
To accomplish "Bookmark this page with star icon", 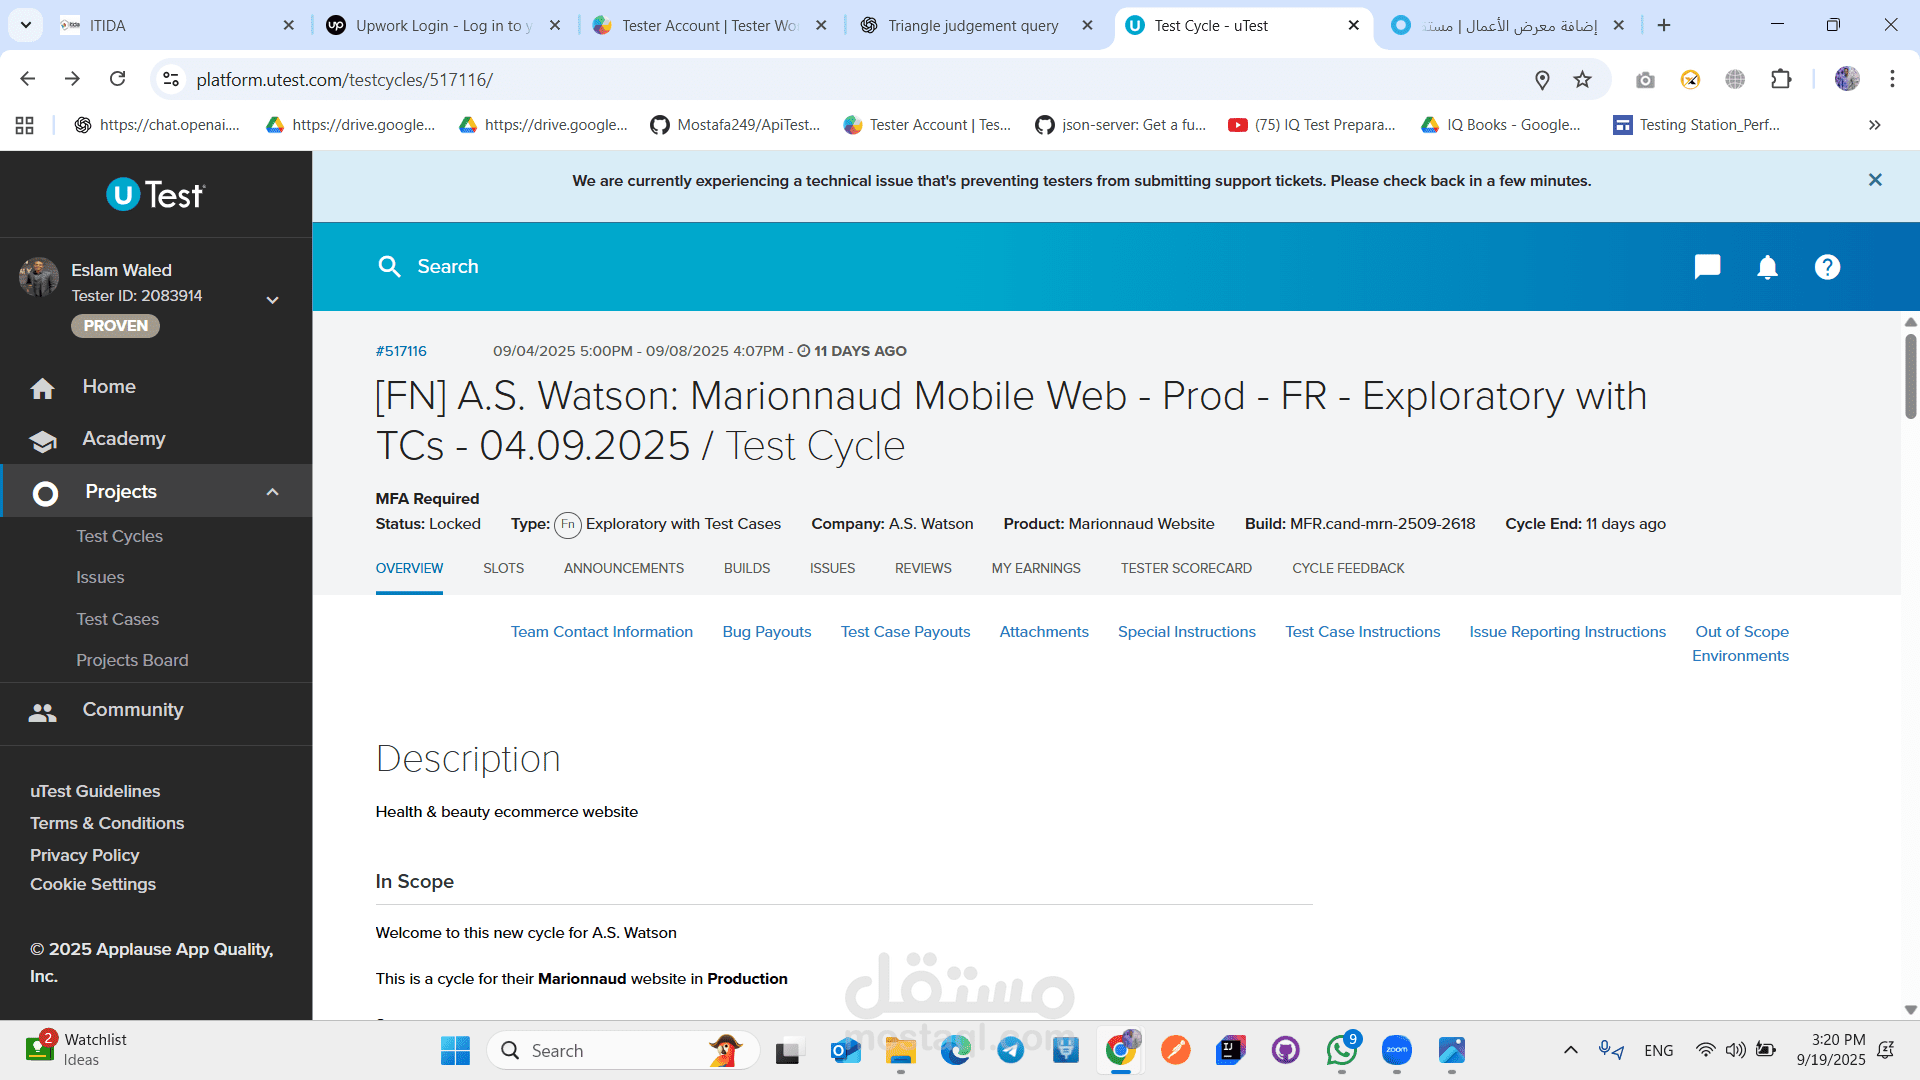I will pyautogui.click(x=1582, y=79).
